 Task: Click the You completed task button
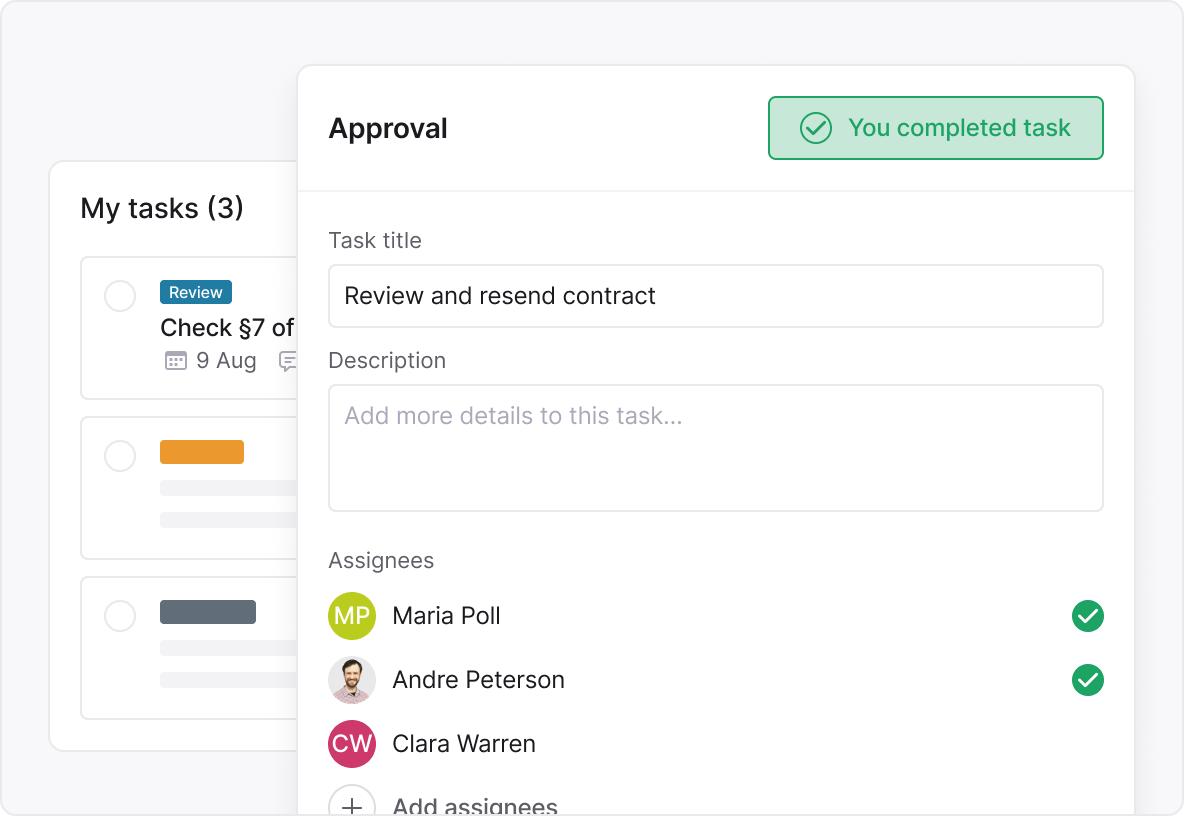[935, 128]
